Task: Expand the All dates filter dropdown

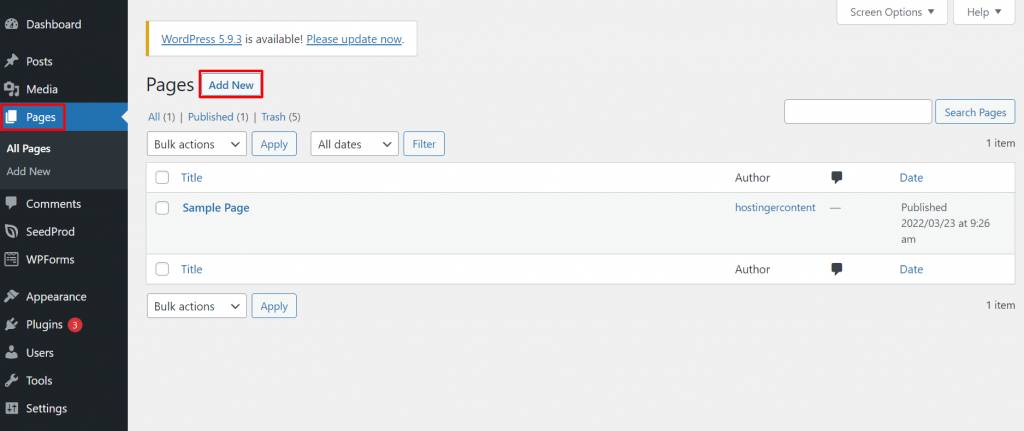Action: pos(355,144)
